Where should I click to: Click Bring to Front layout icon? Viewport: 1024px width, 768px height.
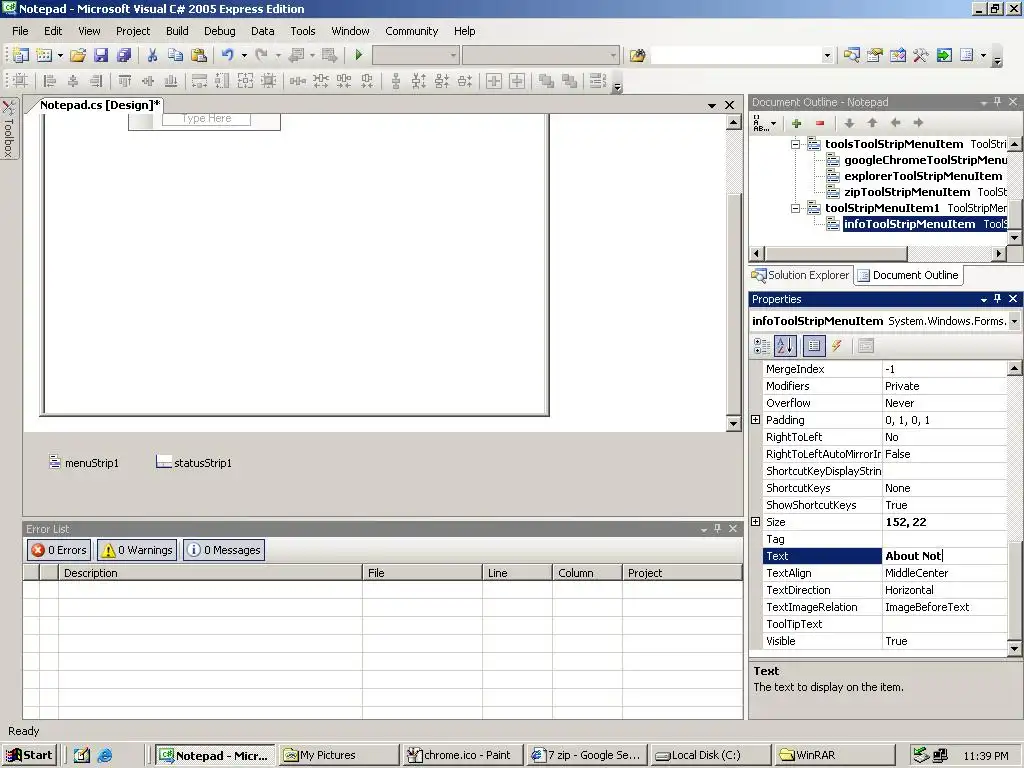[x=546, y=81]
